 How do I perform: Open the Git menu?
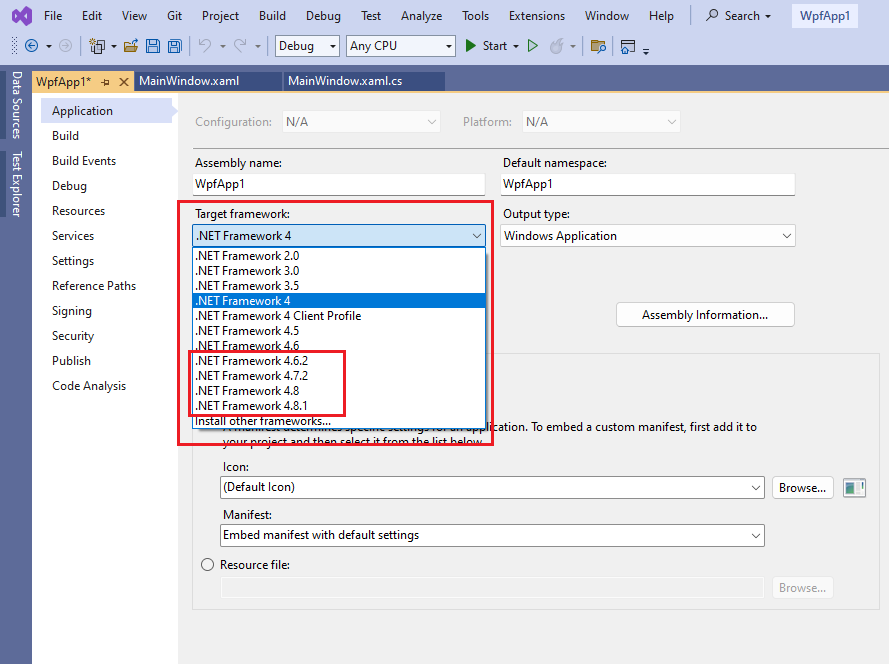tap(174, 16)
